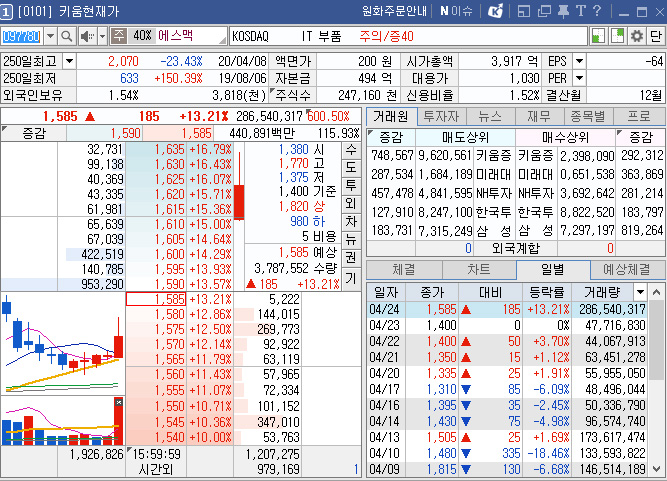
Task: Select the 뉴스 tab
Action: [490, 117]
